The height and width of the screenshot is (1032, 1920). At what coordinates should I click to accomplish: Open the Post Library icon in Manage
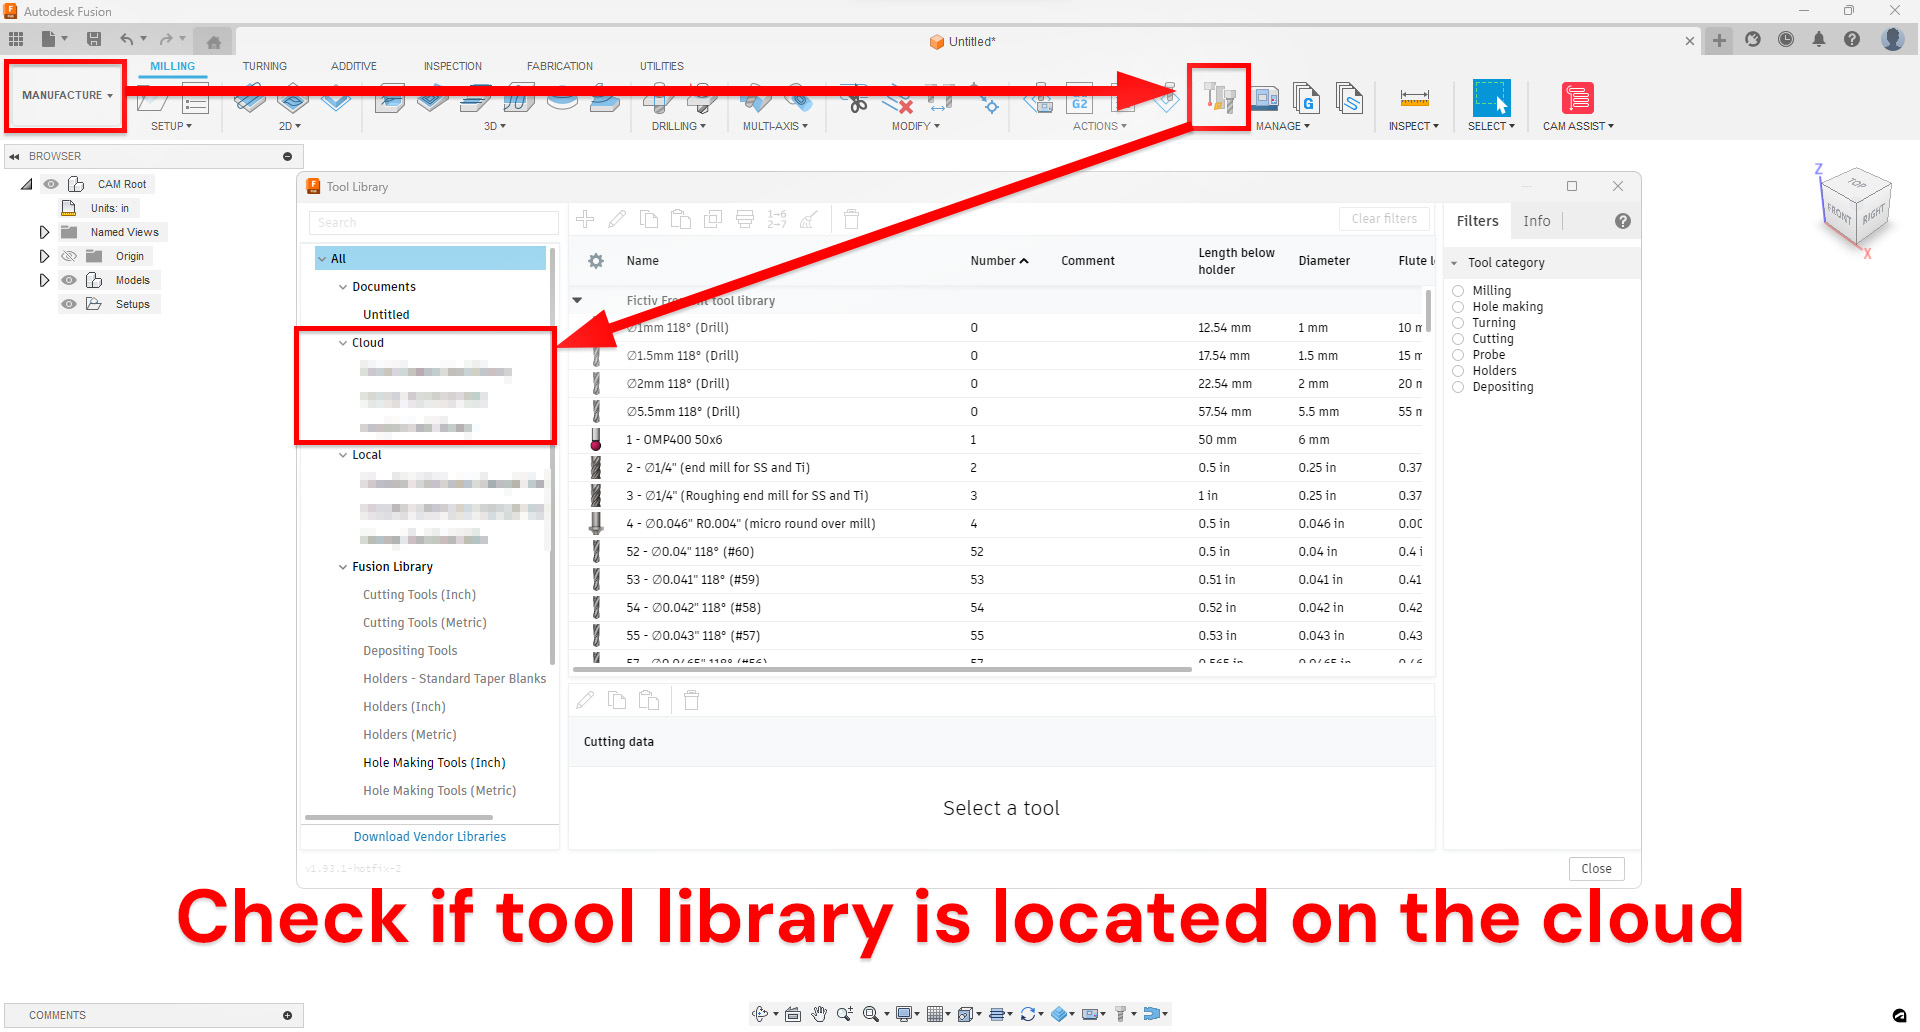(1306, 98)
